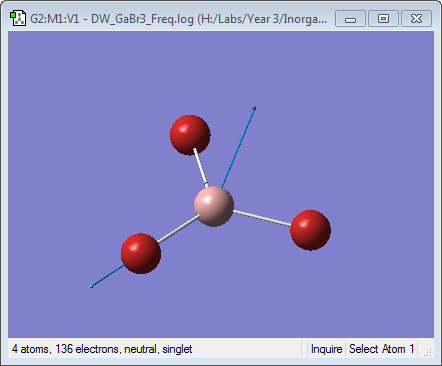Click the bond between gallium and right bromine

point(262,218)
